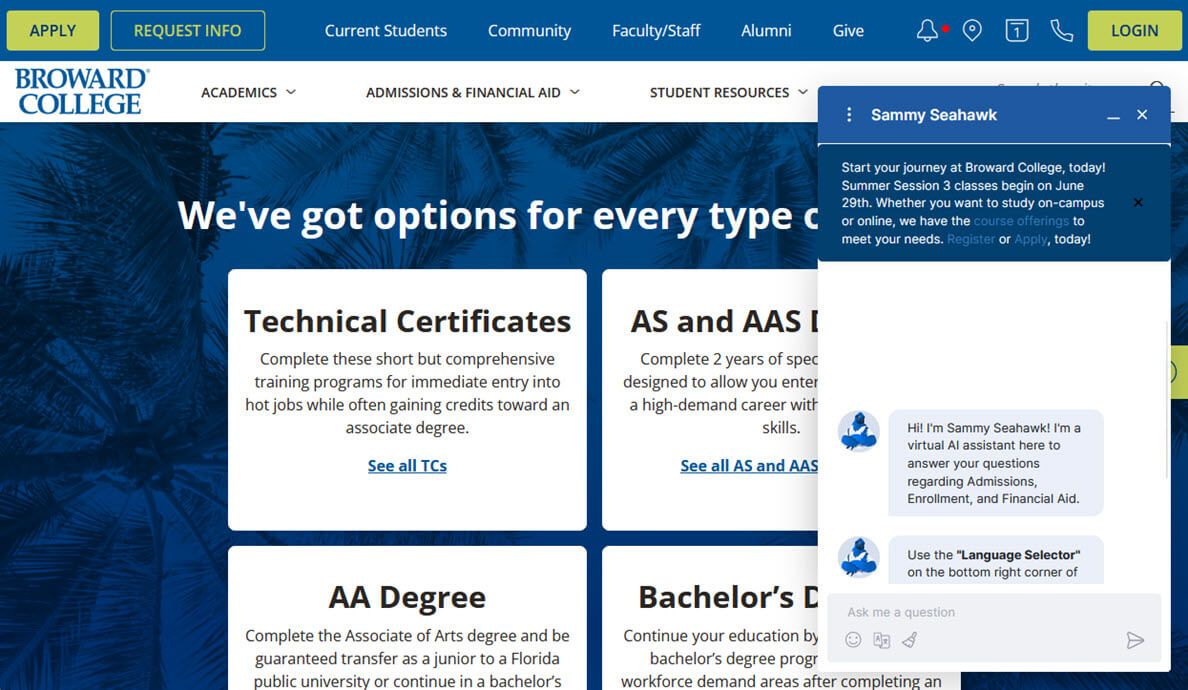Open the Give page
1188x690 pixels.
click(x=848, y=30)
